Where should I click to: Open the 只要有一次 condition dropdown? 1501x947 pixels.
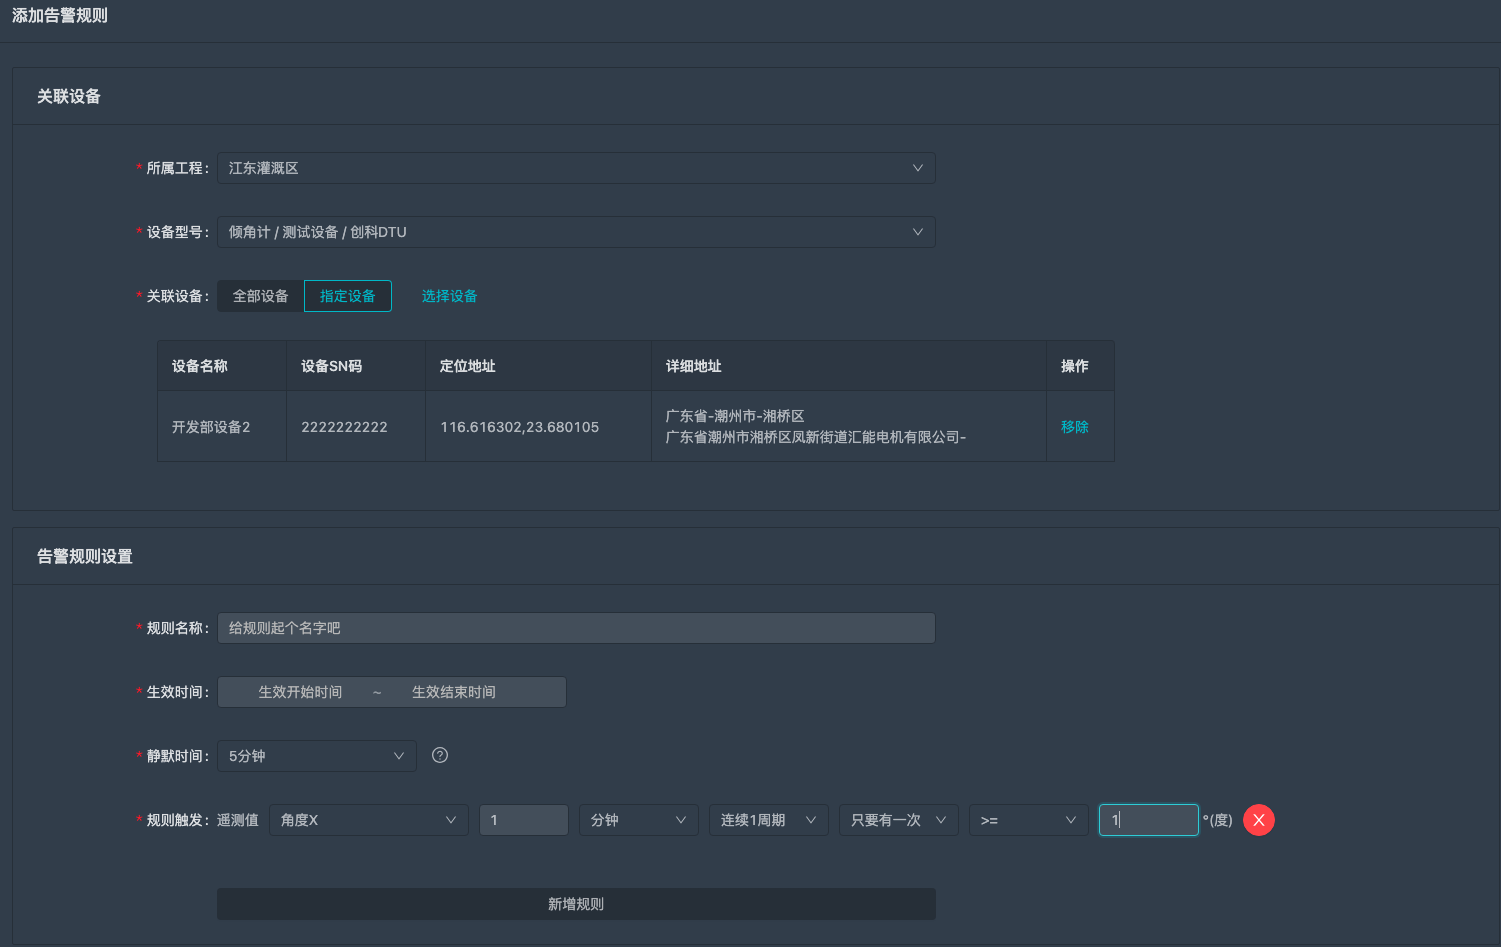tap(898, 820)
